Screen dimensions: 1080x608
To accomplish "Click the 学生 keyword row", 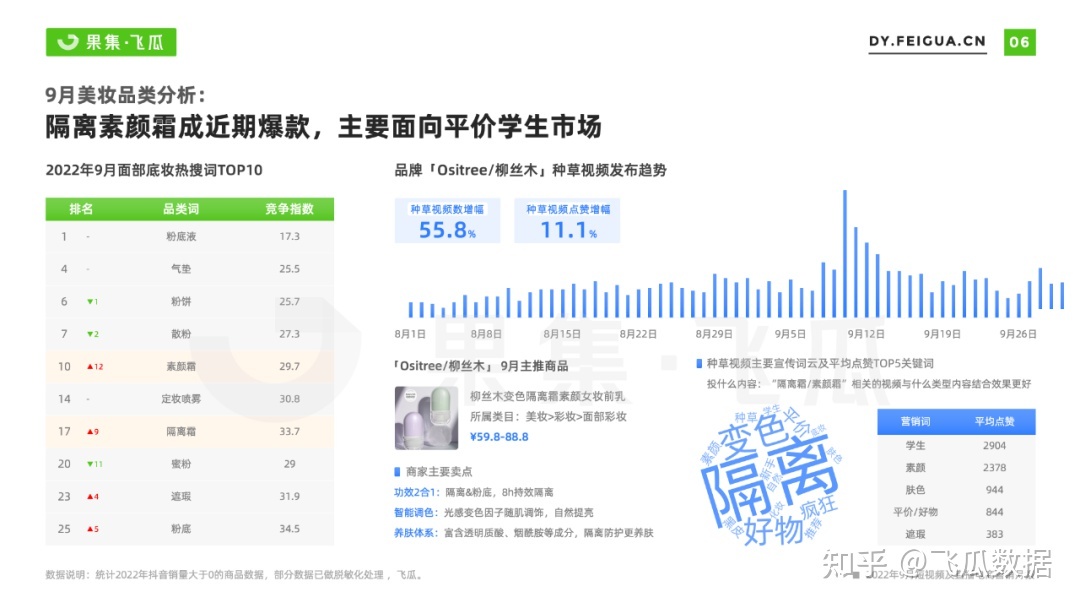I will click(x=956, y=445).
